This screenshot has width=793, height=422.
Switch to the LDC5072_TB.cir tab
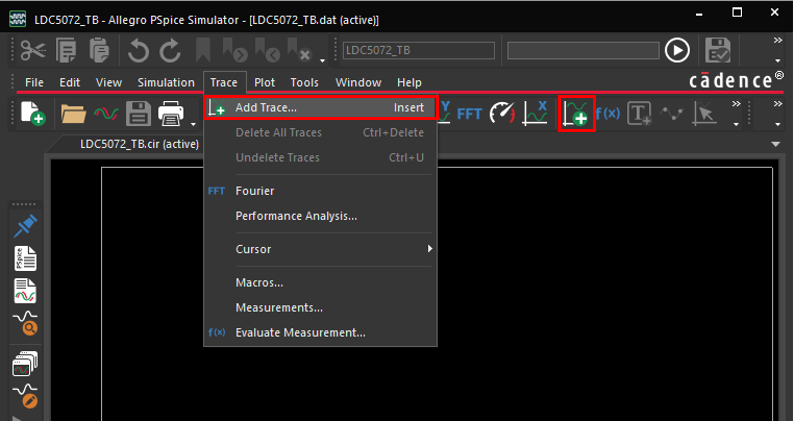pyautogui.click(x=139, y=143)
